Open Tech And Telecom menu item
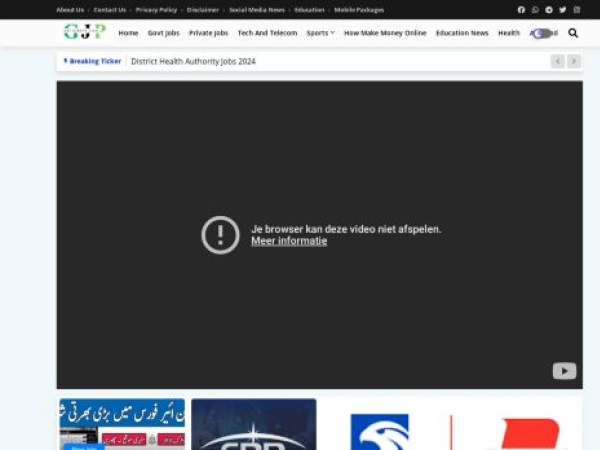Viewport: 600px width, 450px height. [267, 33]
